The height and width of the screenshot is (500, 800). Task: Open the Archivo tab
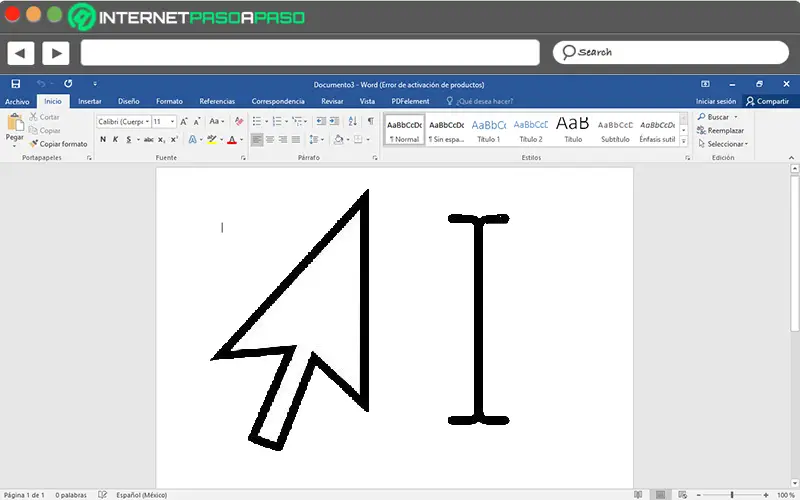[x=17, y=101]
